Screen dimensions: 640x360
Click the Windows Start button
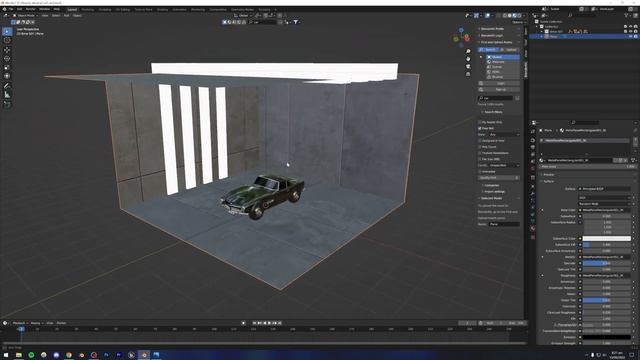(6, 355)
